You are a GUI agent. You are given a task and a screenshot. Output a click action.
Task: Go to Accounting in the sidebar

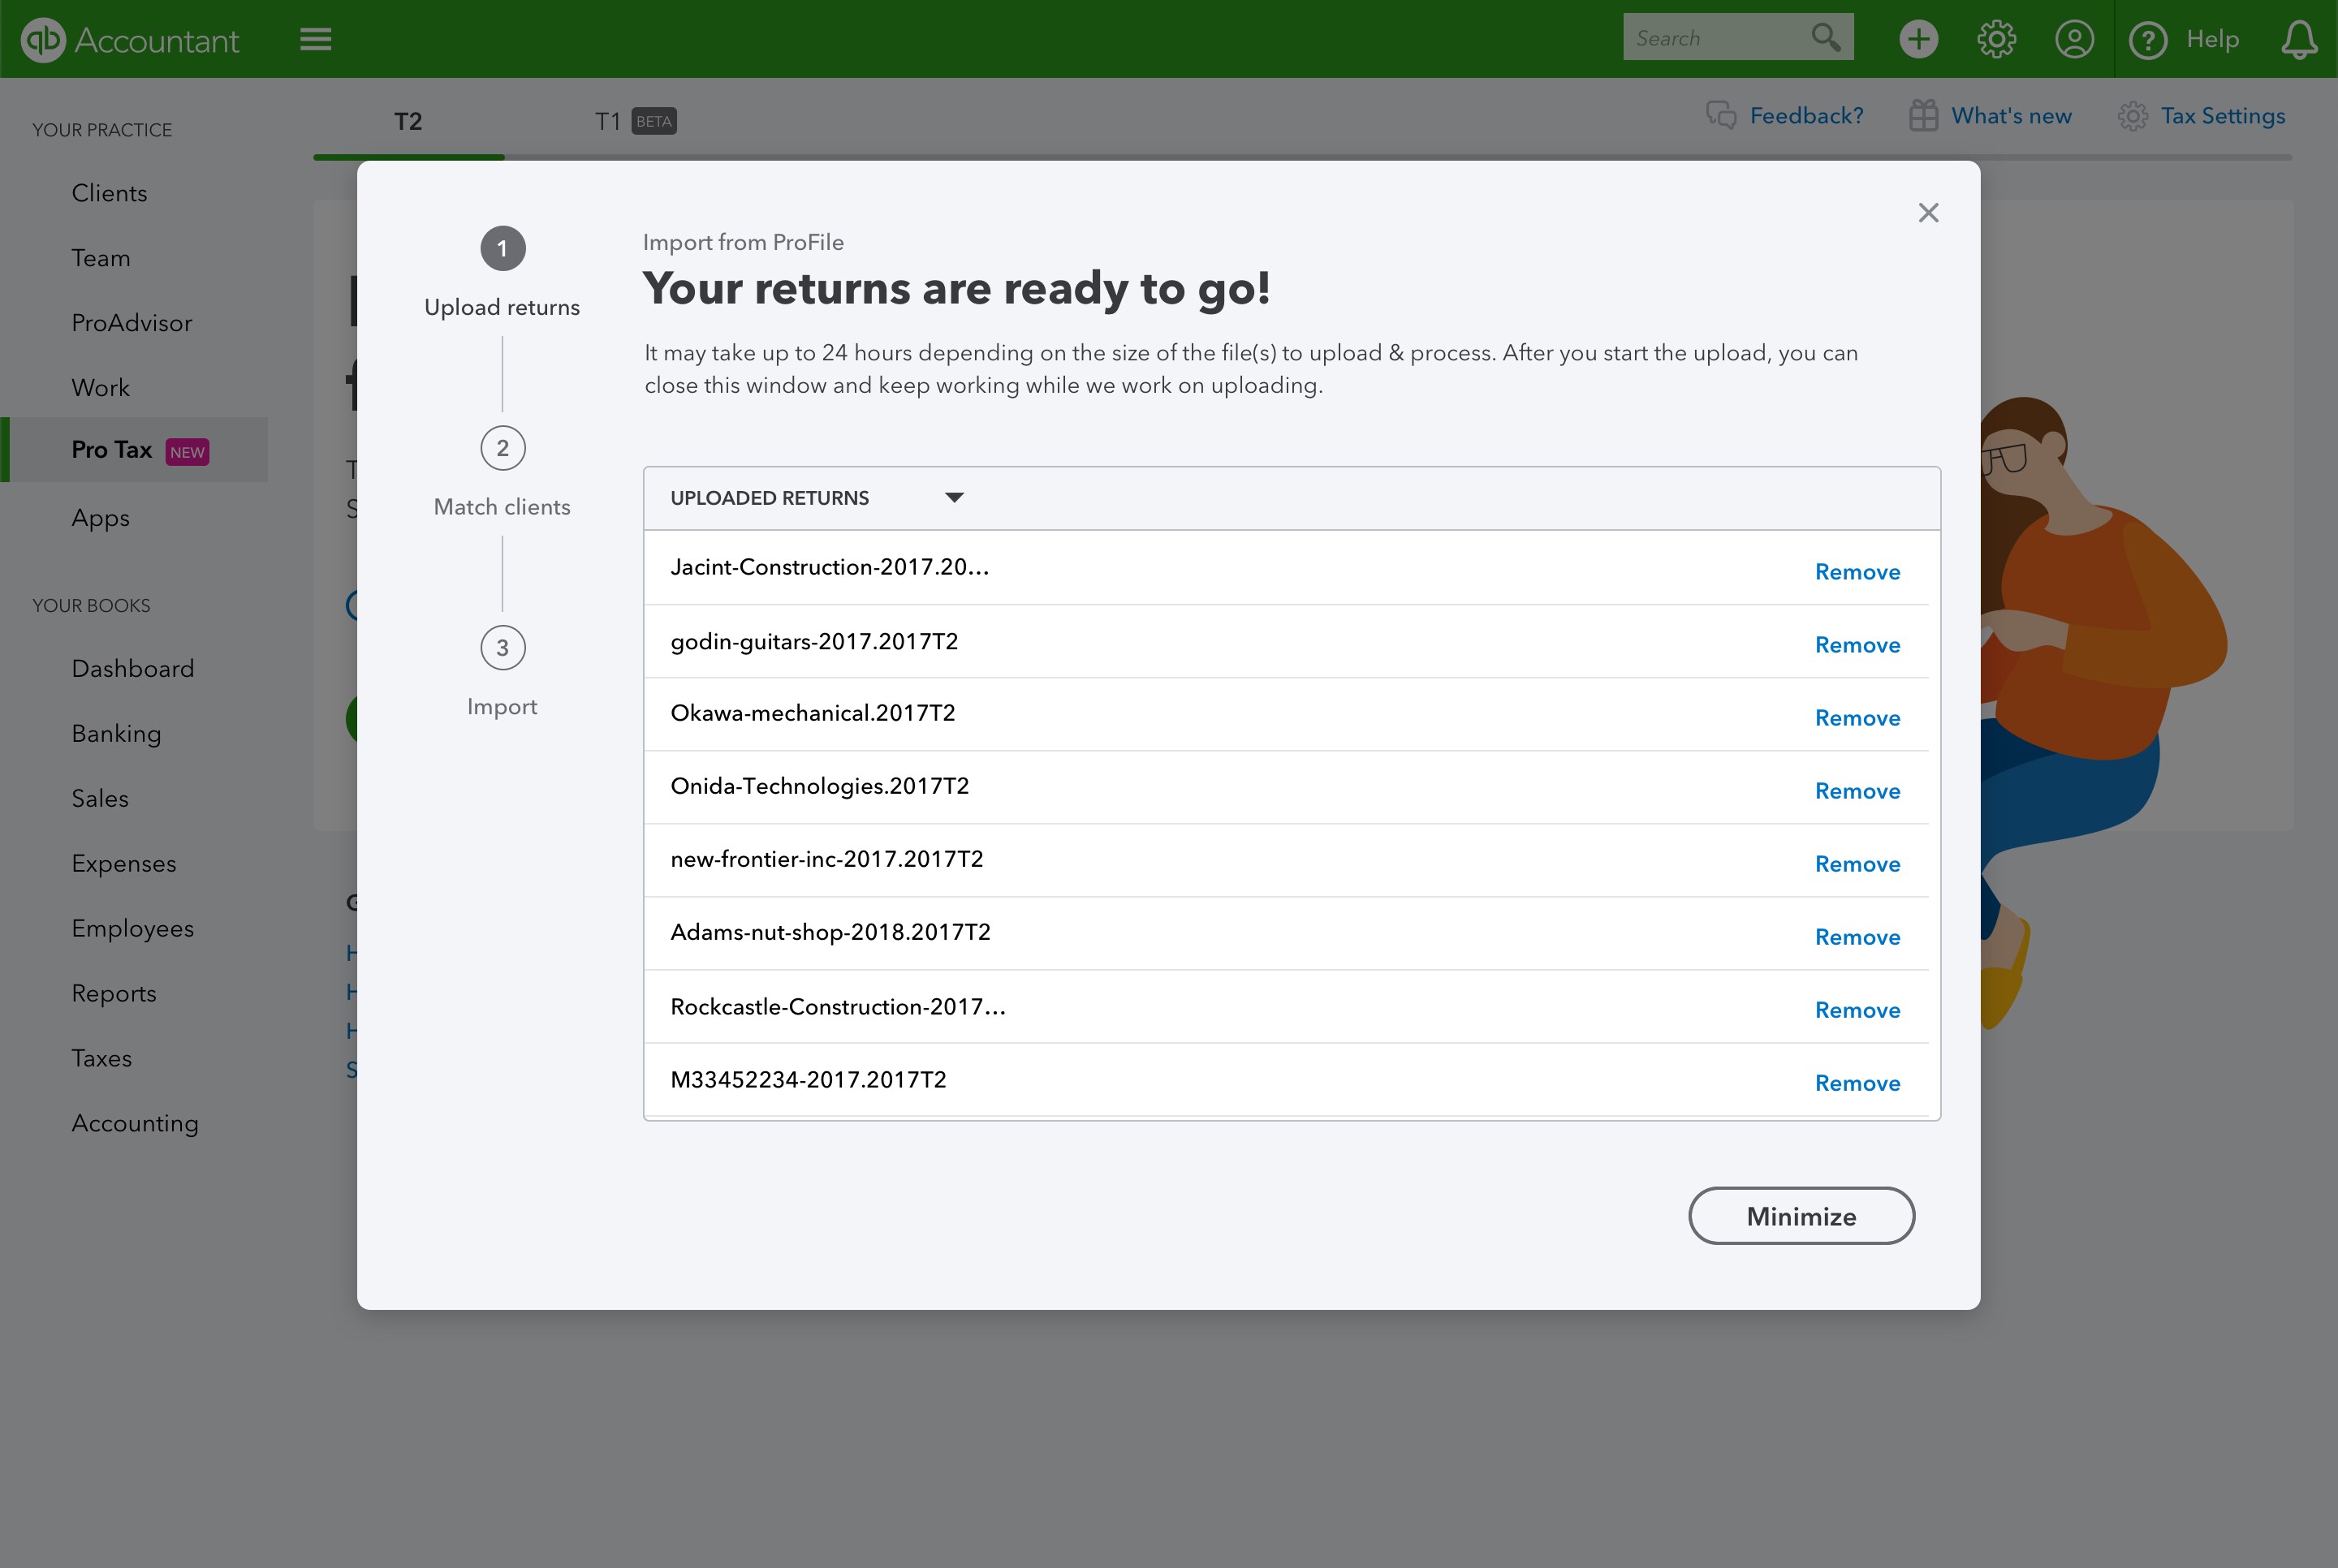[x=135, y=1124]
